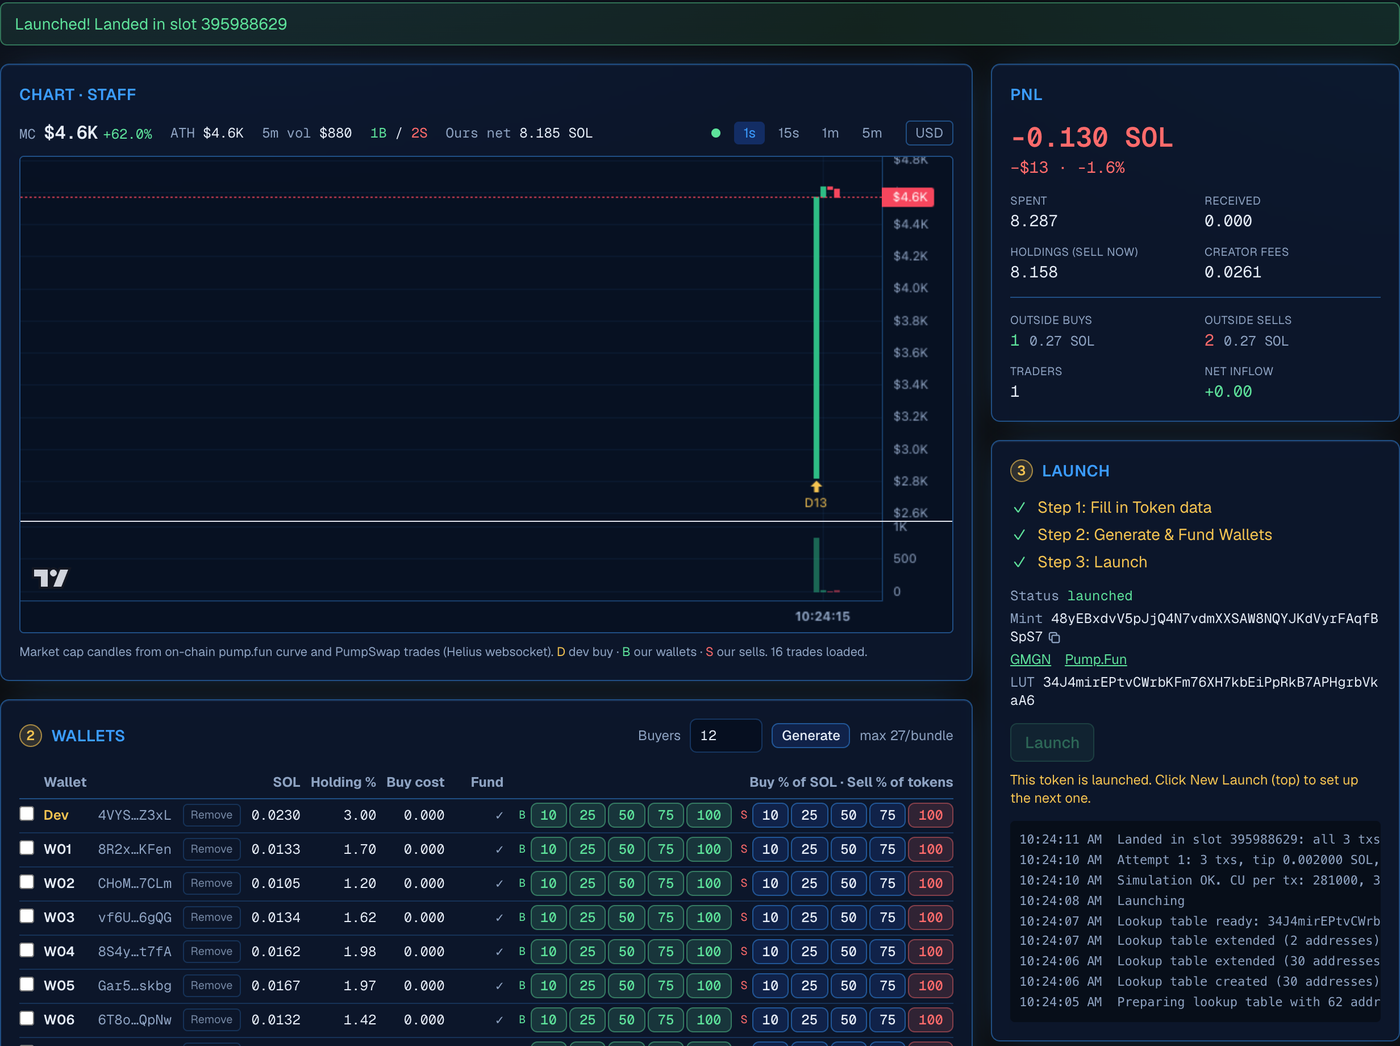Buy 25% of SOL on W01
The height and width of the screenshot is (1046, 1400).
587,849
